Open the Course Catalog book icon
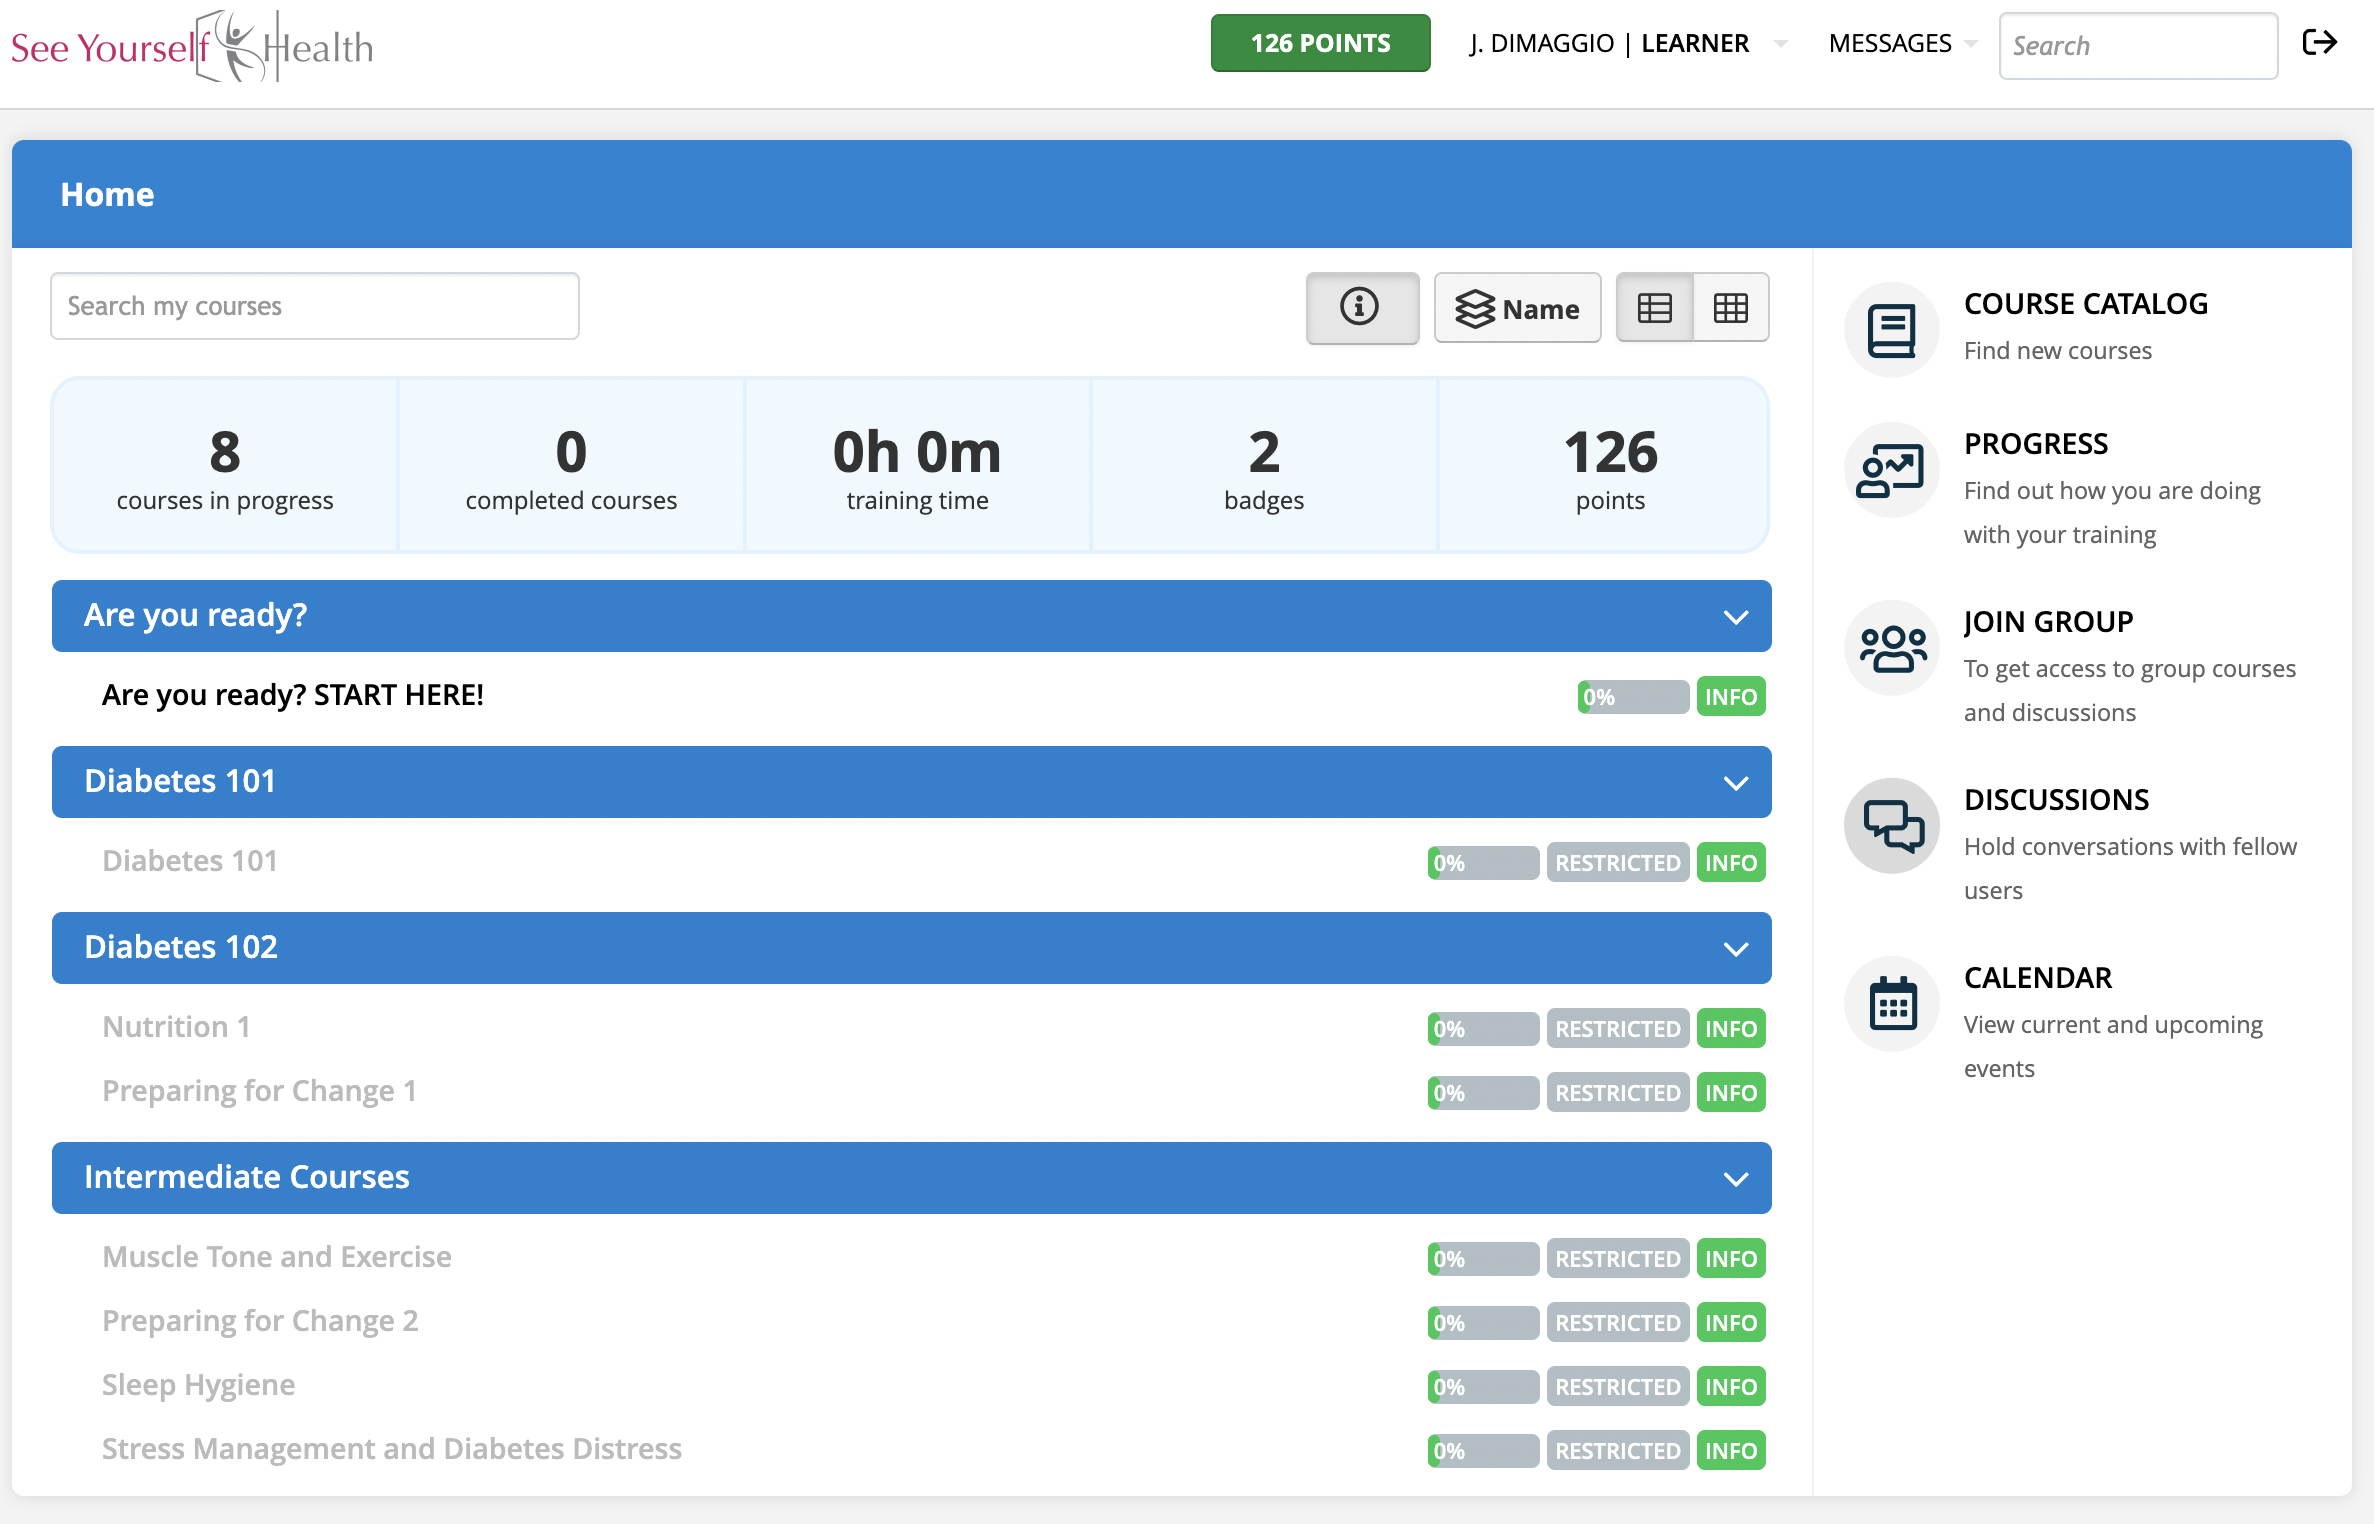The height and width of the screenshot is (1524, 2374). [1891, 331]
